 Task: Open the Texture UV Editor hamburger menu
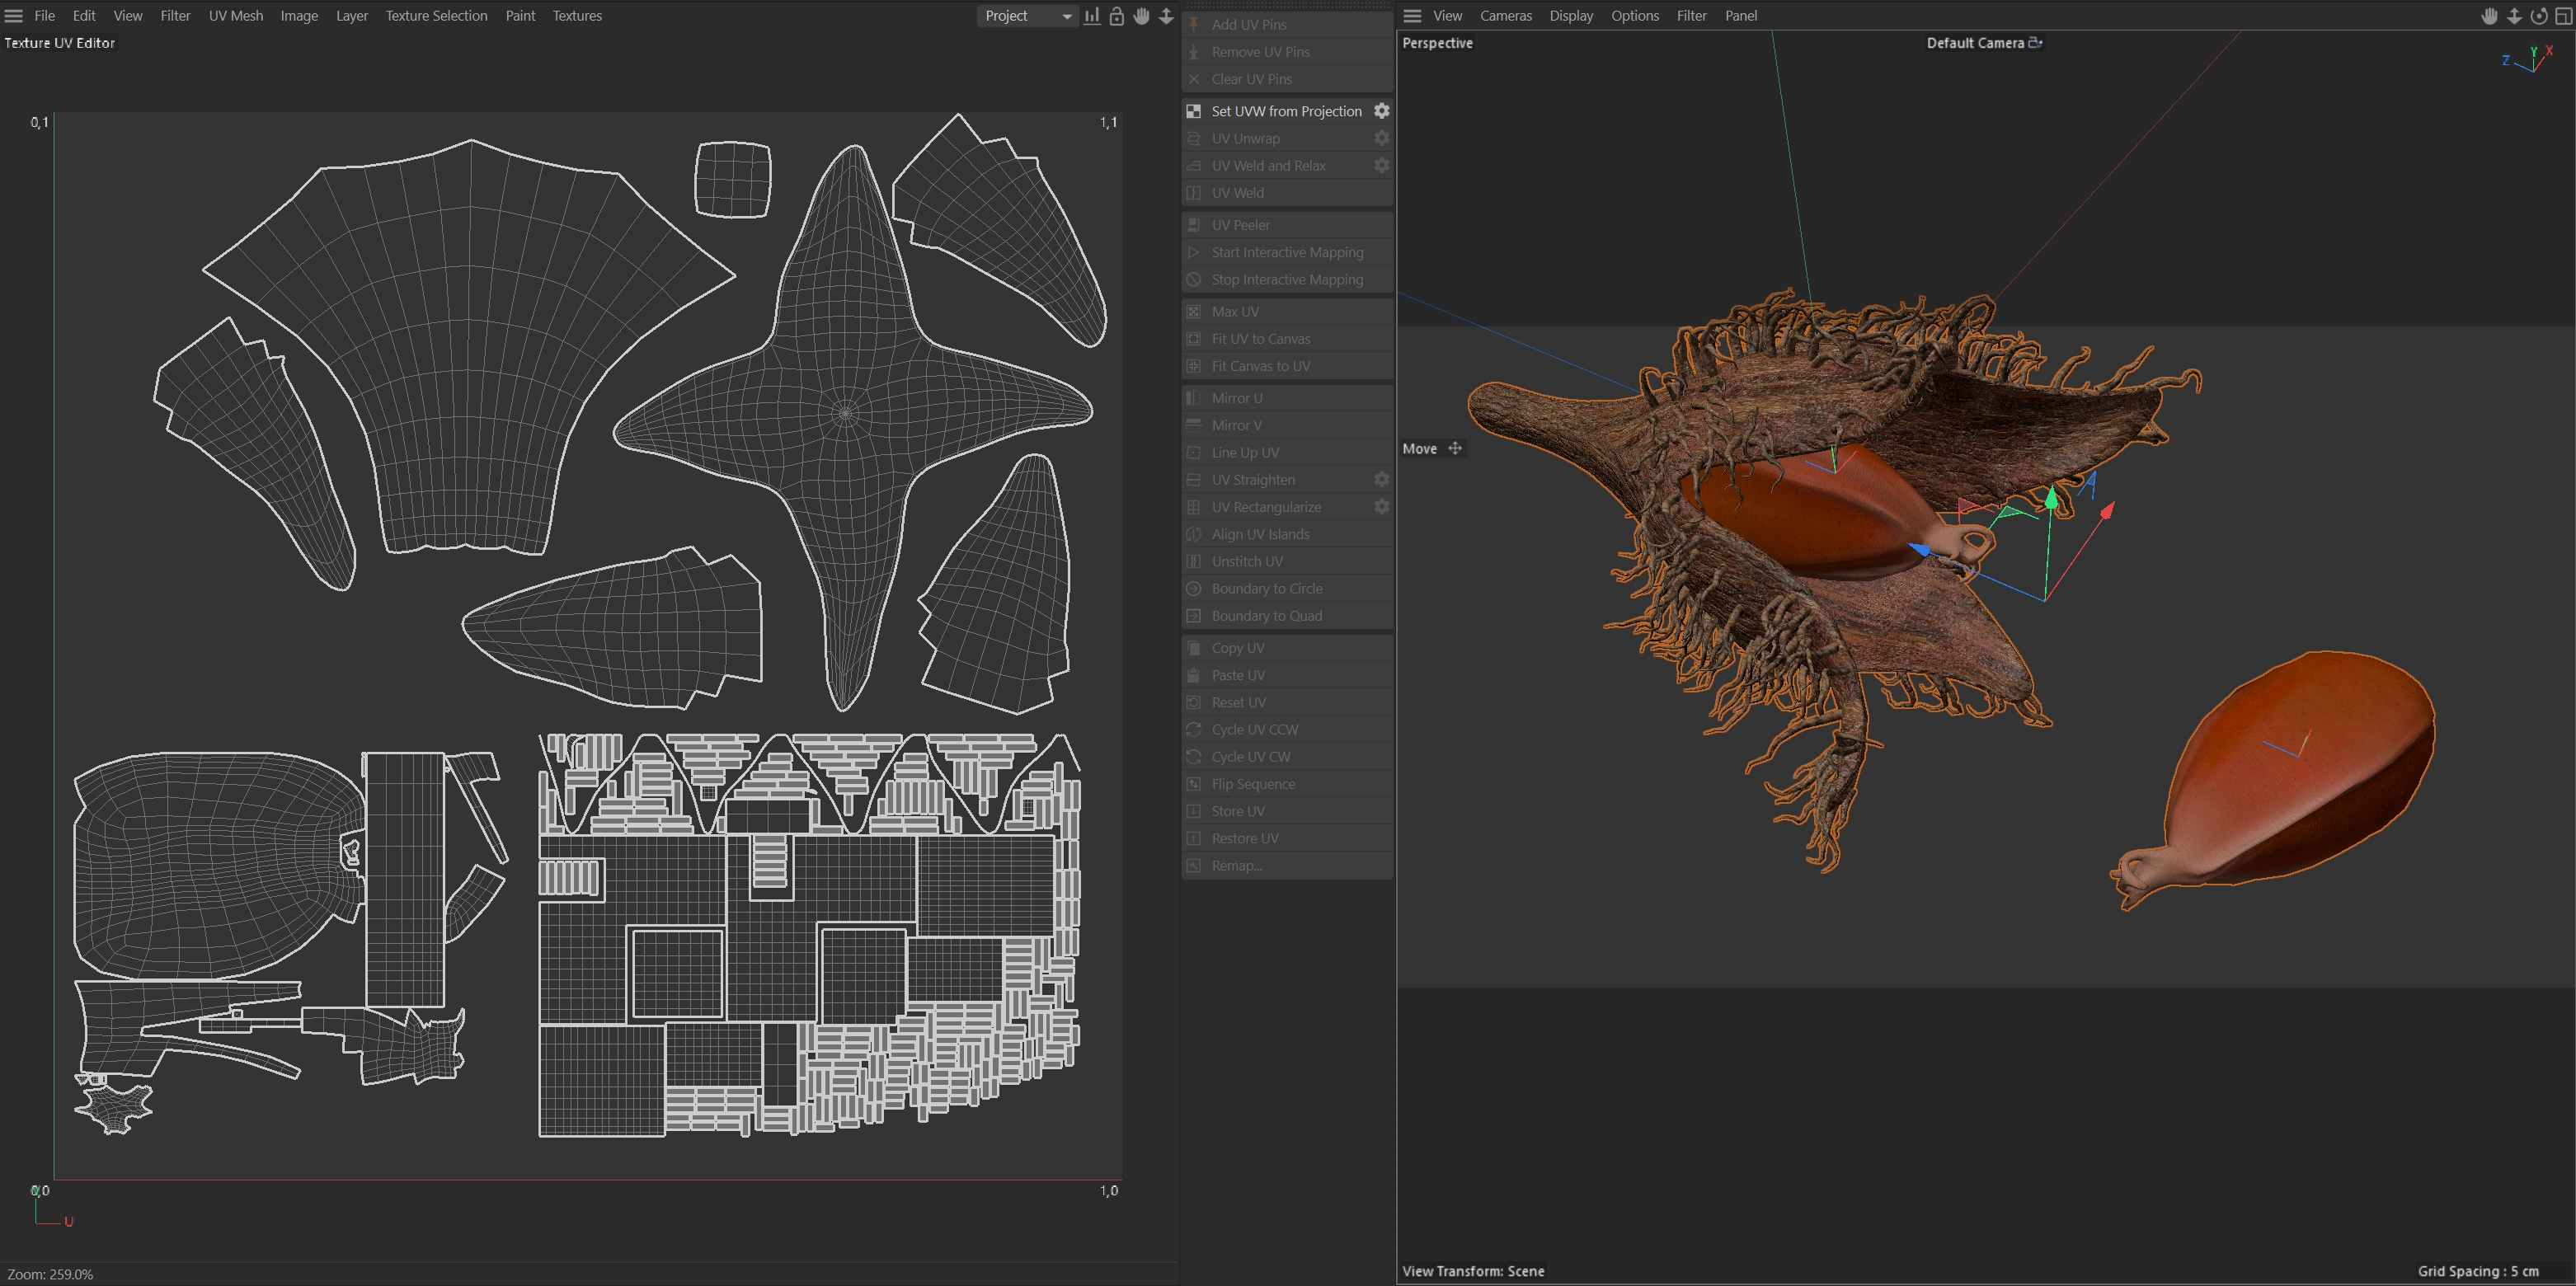14,16
